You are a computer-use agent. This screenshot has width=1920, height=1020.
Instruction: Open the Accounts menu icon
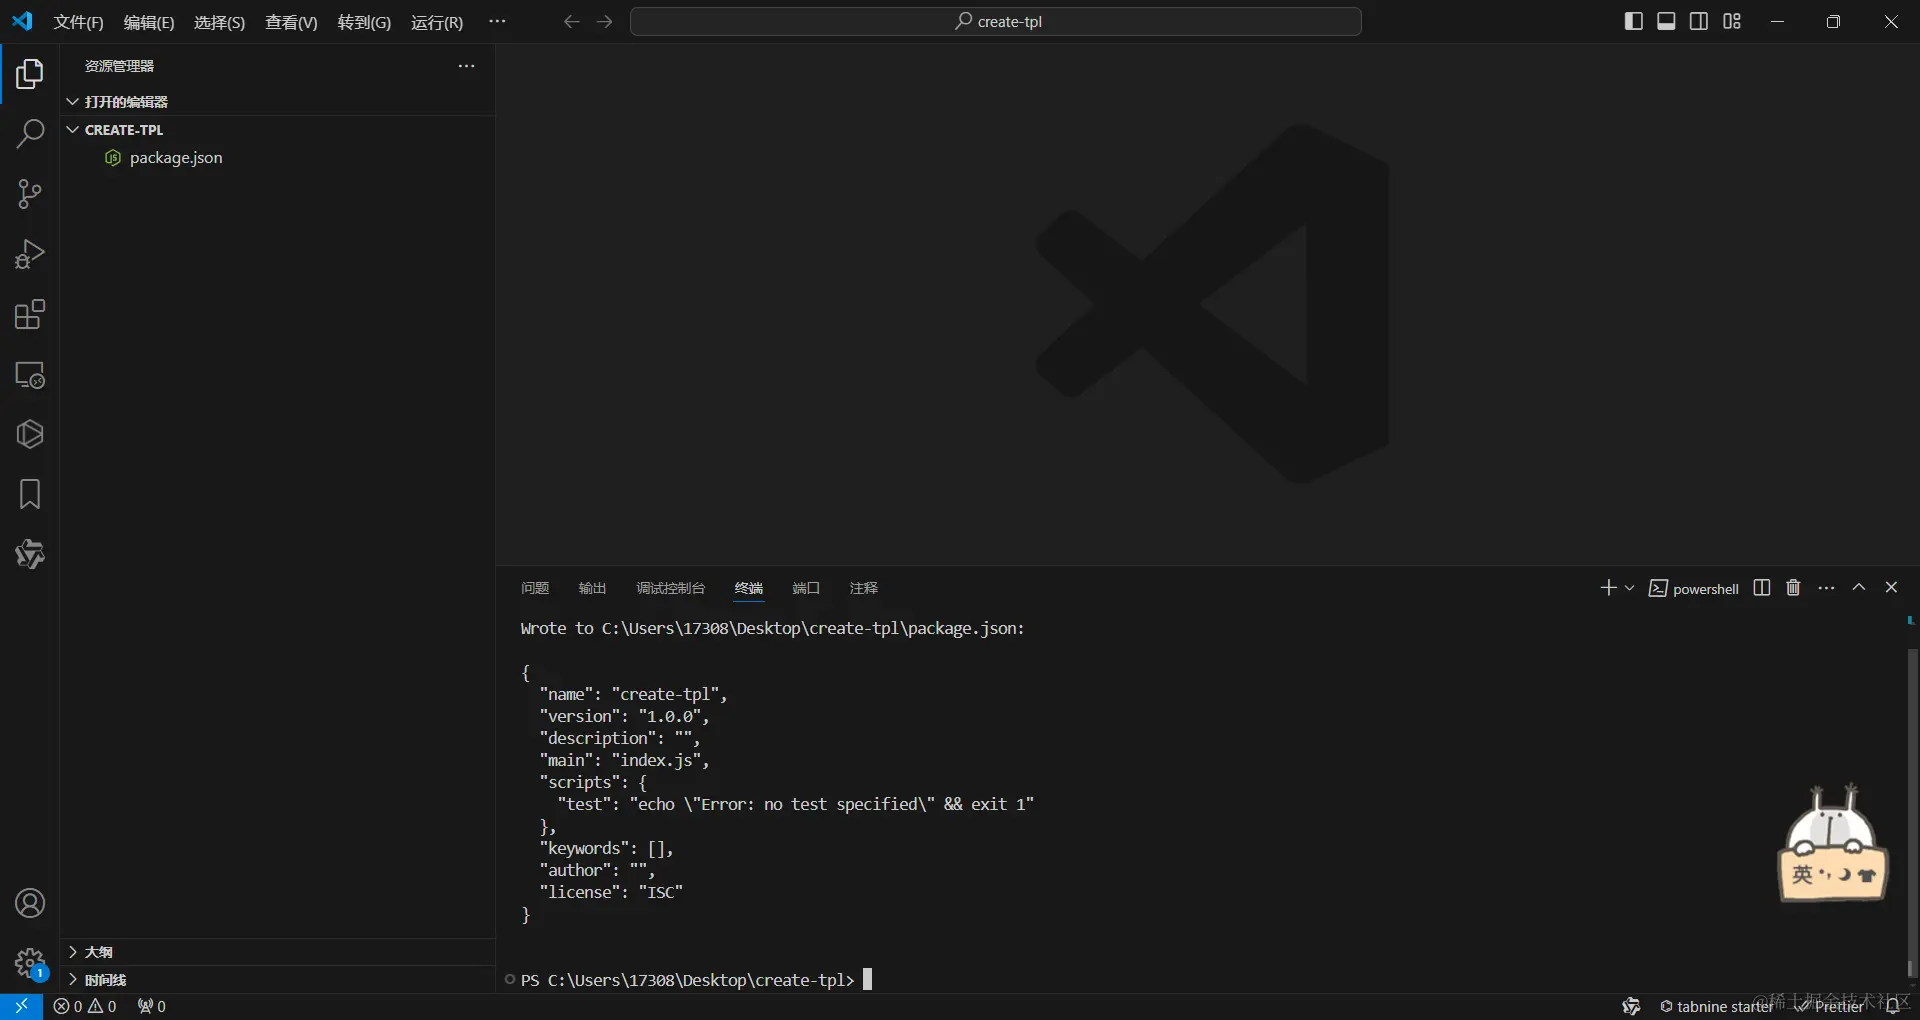[x=30, y=903]
